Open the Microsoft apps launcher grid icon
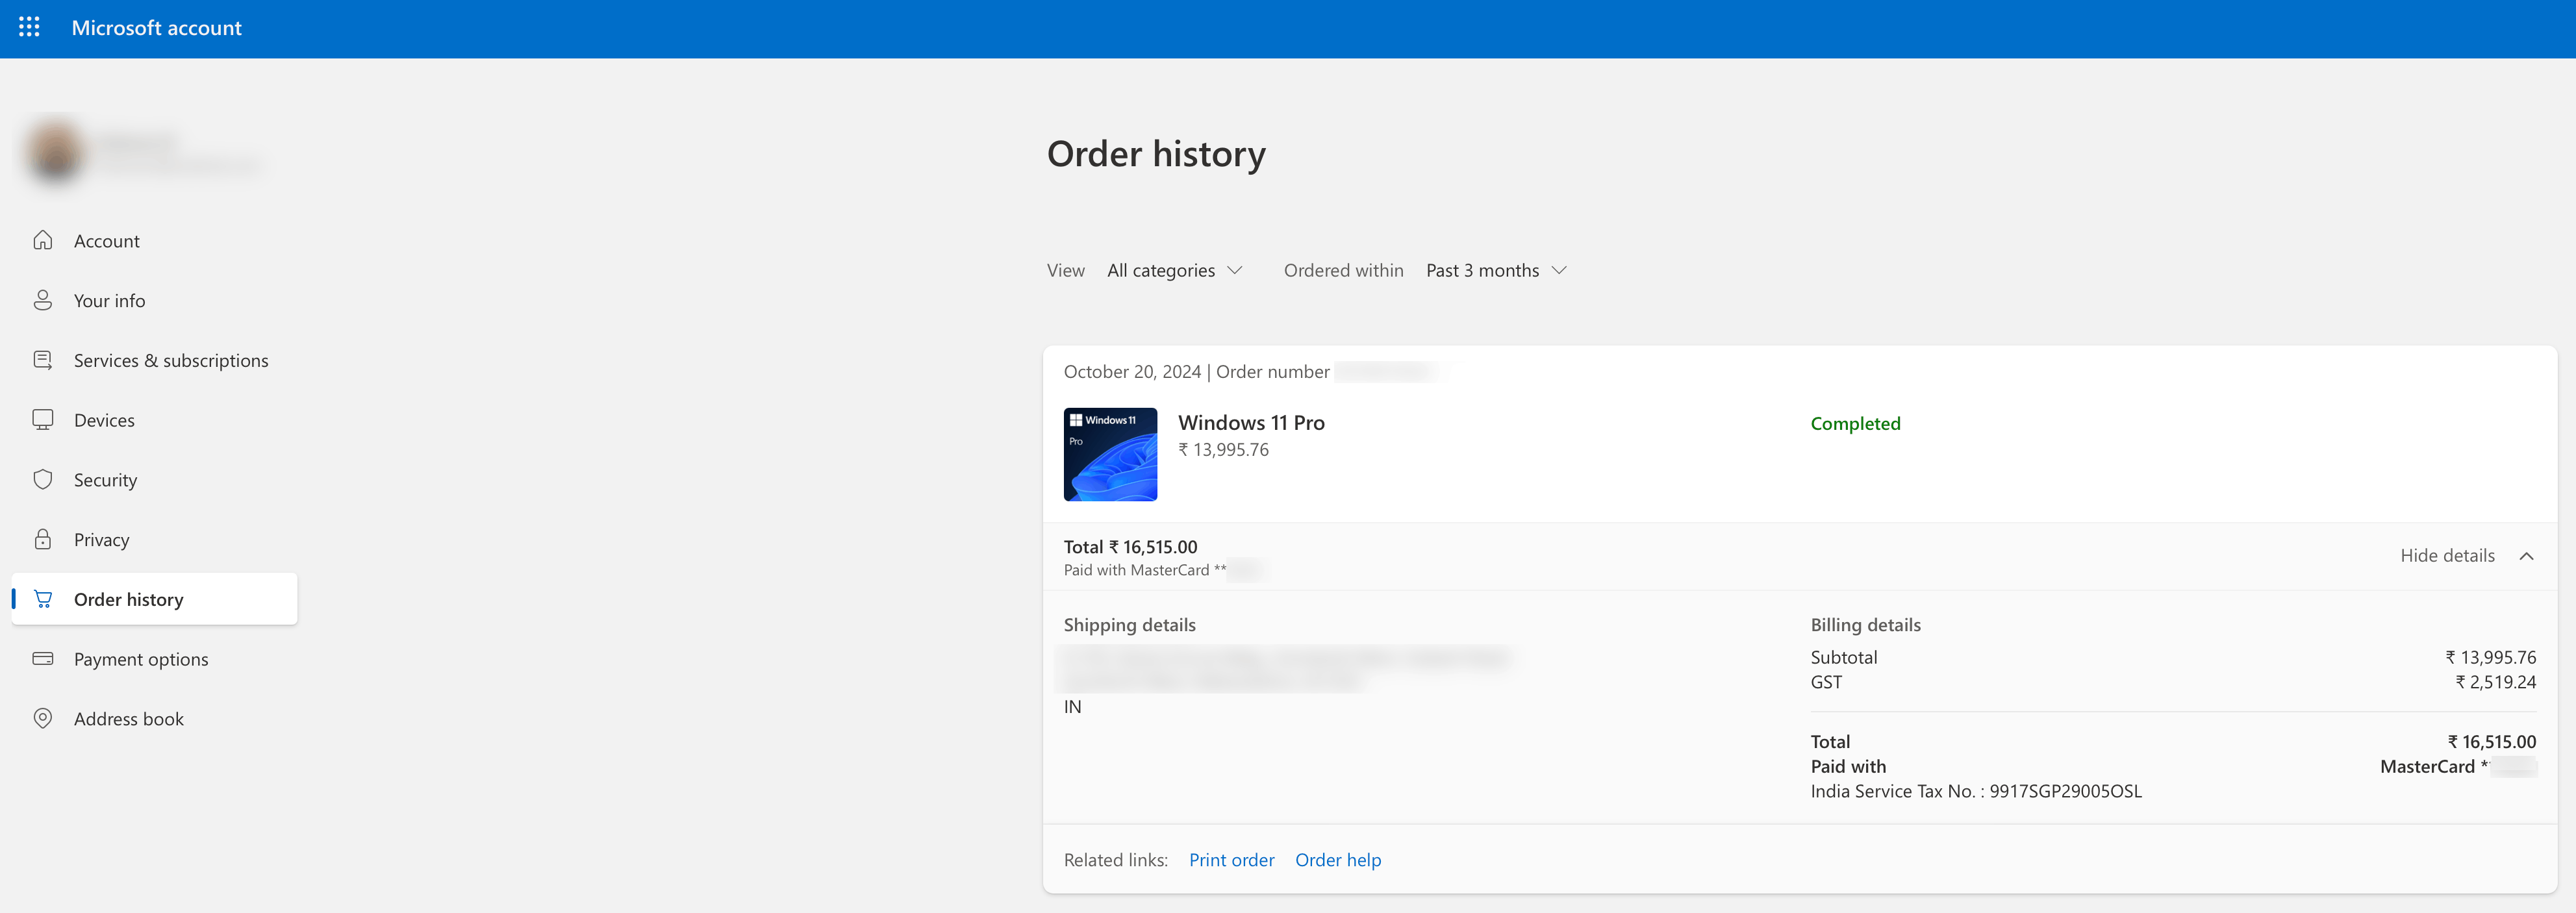 pyautogui.click(x=29, y=27)
